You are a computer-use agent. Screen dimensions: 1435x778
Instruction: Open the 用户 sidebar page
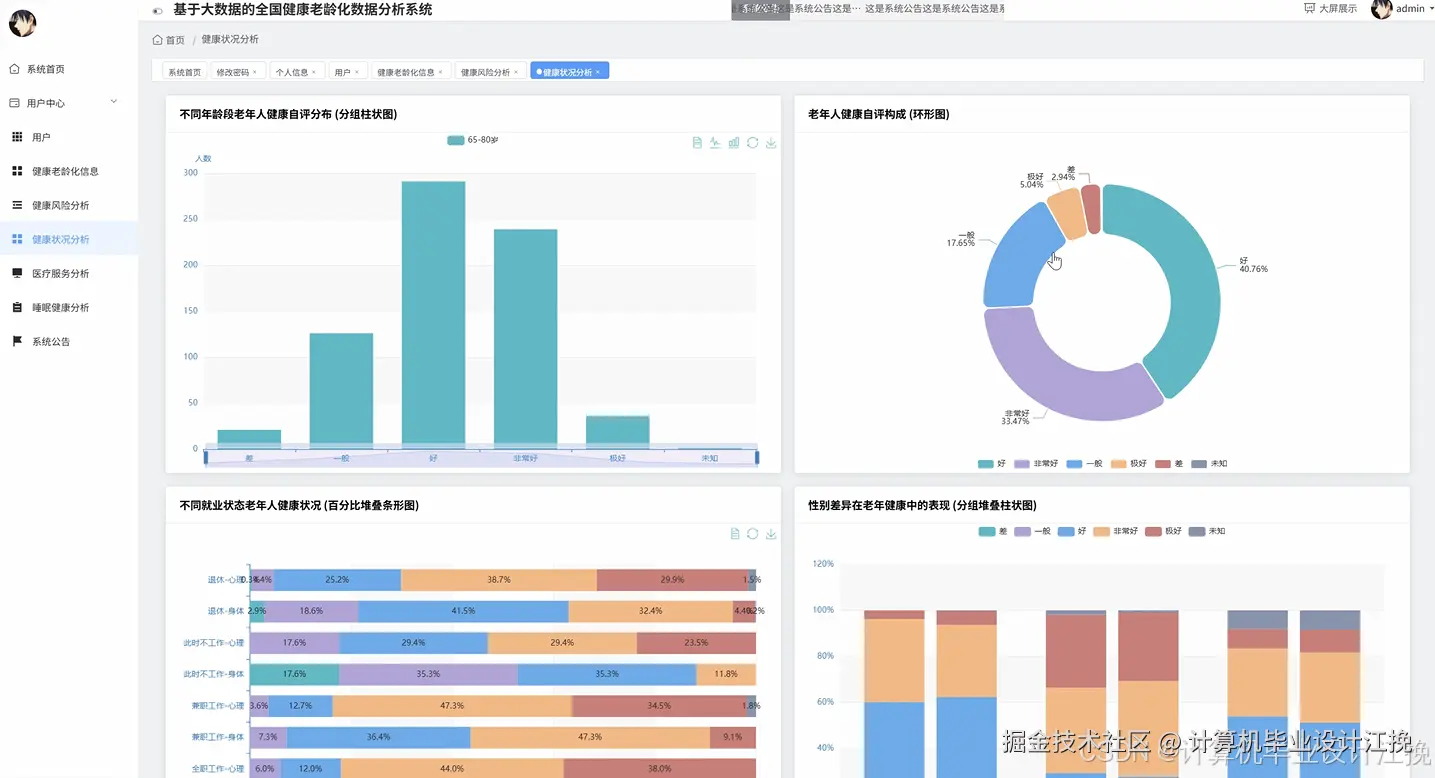(69, 137)
